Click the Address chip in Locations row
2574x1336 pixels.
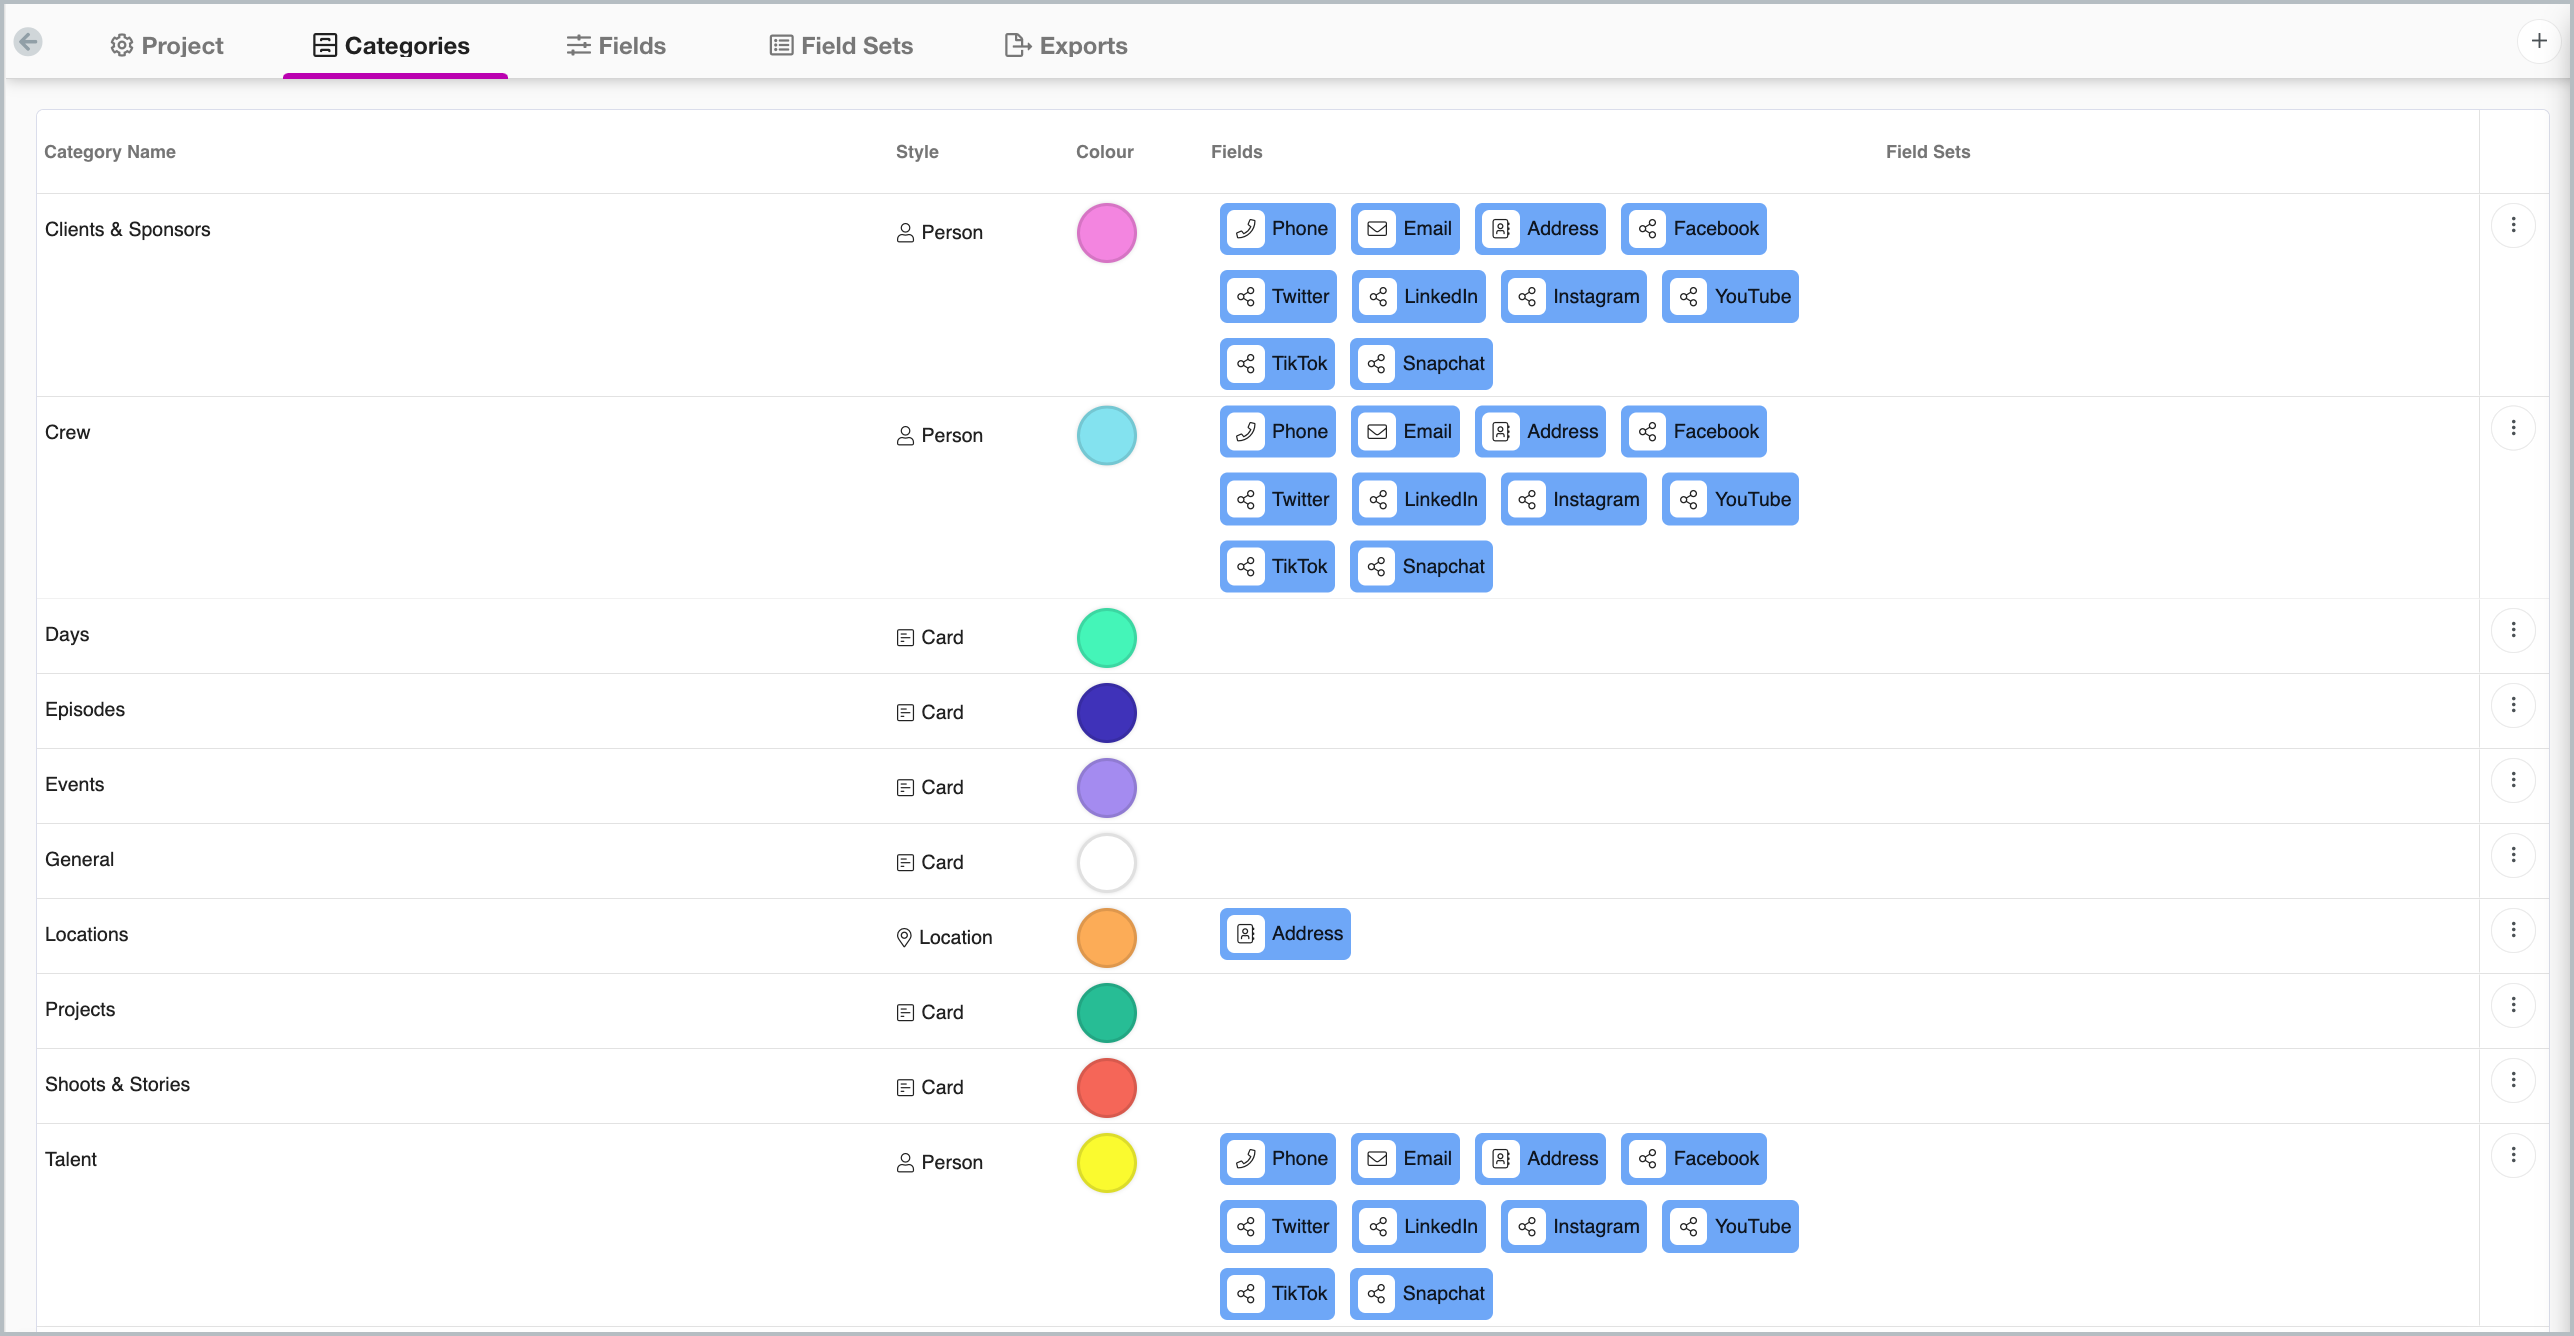pyautogui.click(x=1285, y=934)
